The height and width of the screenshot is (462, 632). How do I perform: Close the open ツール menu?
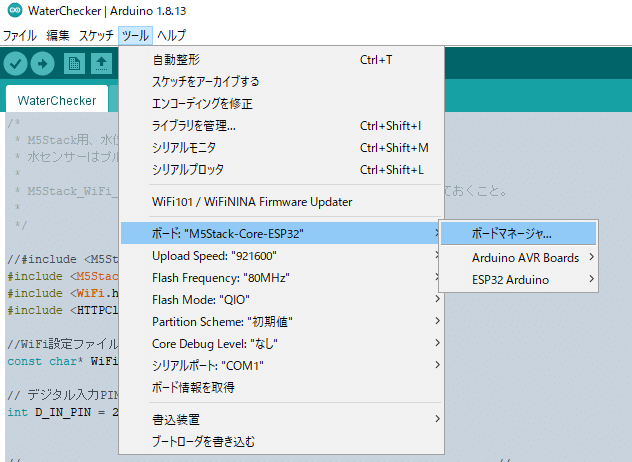[135, 35]
